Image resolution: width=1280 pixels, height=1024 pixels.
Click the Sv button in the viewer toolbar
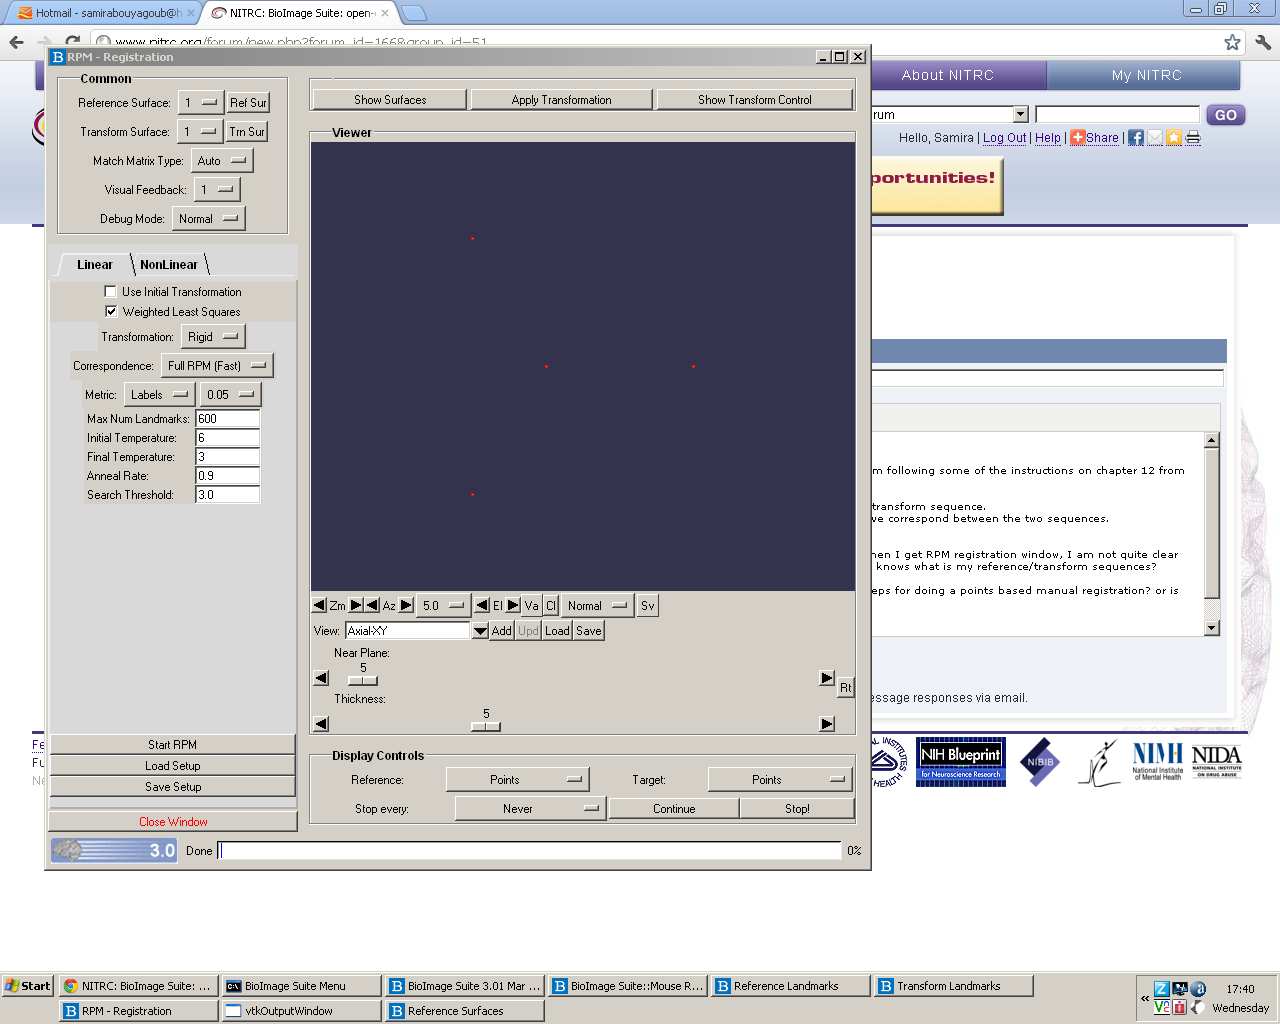click(648, 606)
